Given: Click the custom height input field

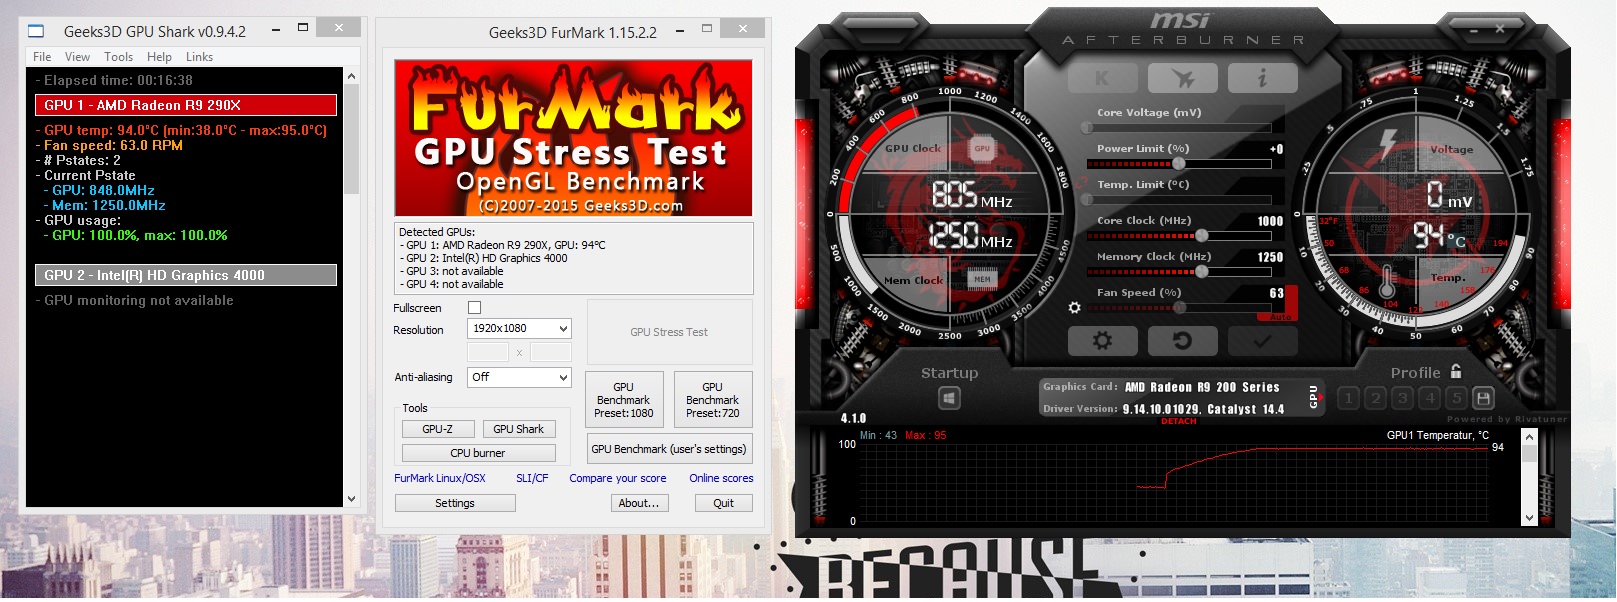Looking at the screenshot, I should (551, 352).
